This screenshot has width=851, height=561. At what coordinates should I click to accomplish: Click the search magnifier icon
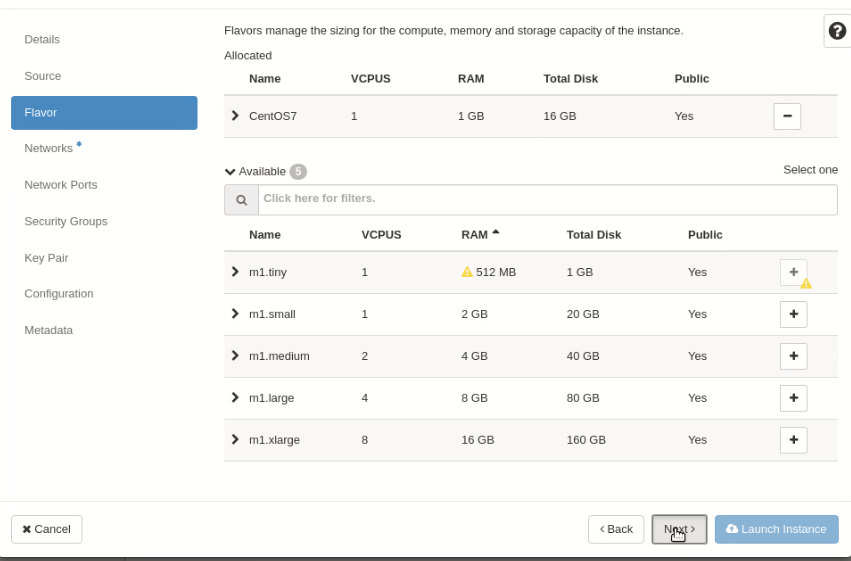(x=242, y=200)
